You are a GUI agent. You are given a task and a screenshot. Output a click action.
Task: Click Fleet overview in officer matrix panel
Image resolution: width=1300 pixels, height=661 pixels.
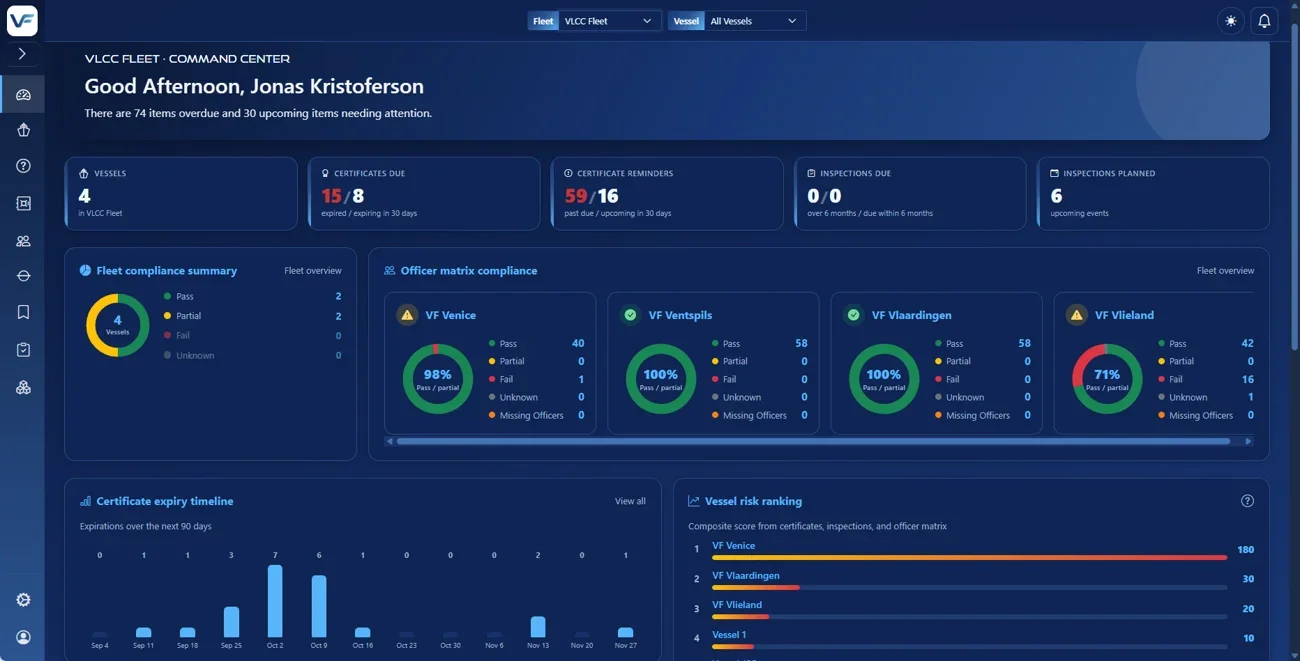[x=1225, y=271]
